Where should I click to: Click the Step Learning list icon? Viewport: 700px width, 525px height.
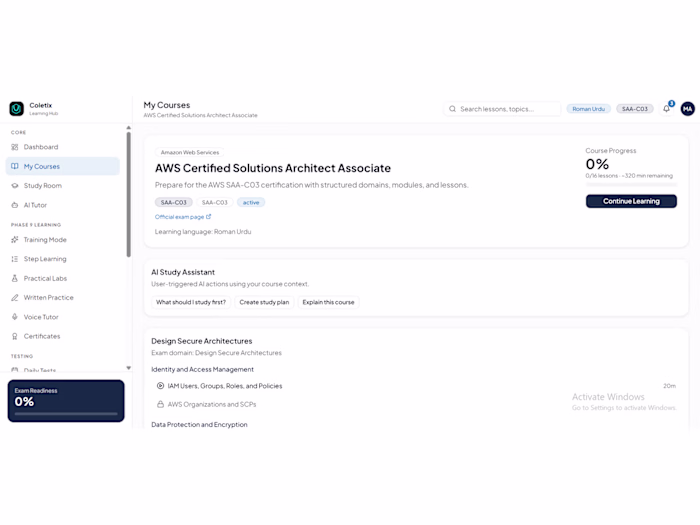tap(15, 259)
